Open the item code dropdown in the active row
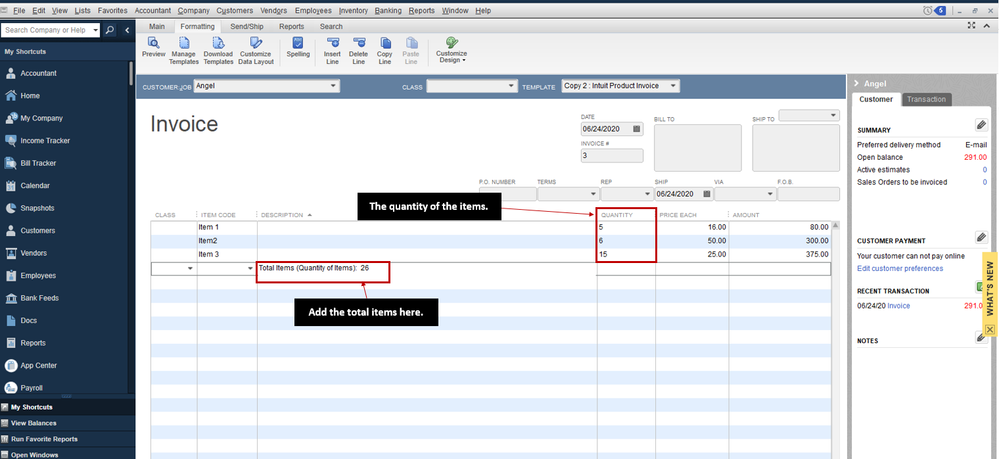This screenshot has height=459, width=999. coord(250,269)
